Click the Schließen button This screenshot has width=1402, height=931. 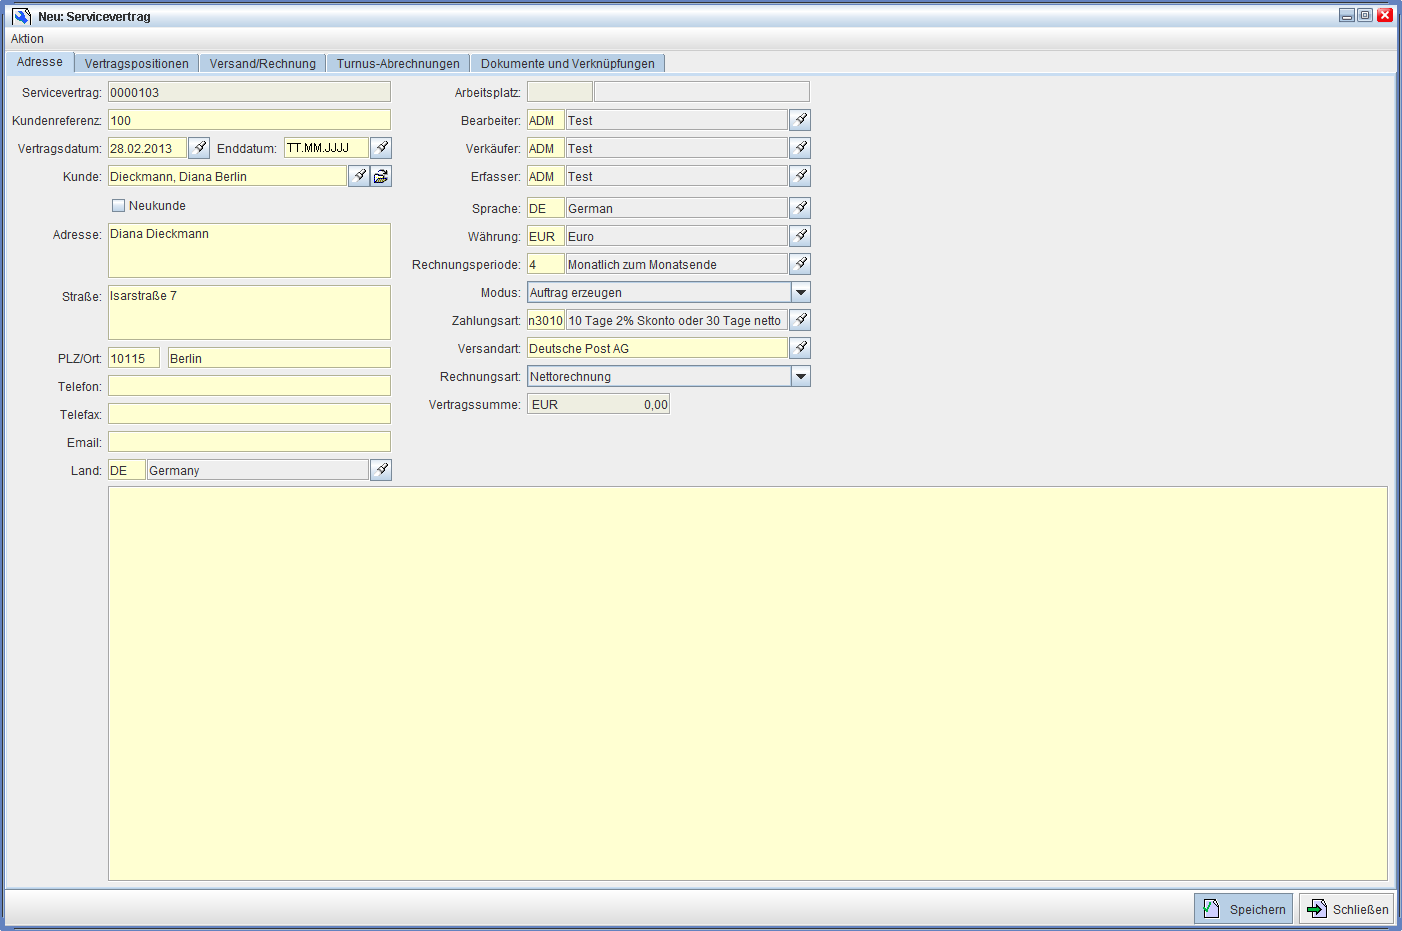click(1346, 909)
